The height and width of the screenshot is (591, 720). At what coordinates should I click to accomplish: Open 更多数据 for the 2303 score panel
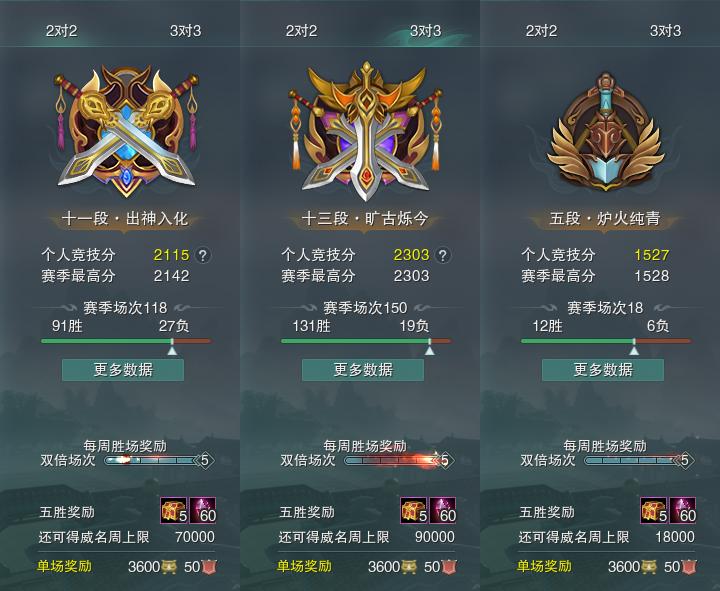363,370
